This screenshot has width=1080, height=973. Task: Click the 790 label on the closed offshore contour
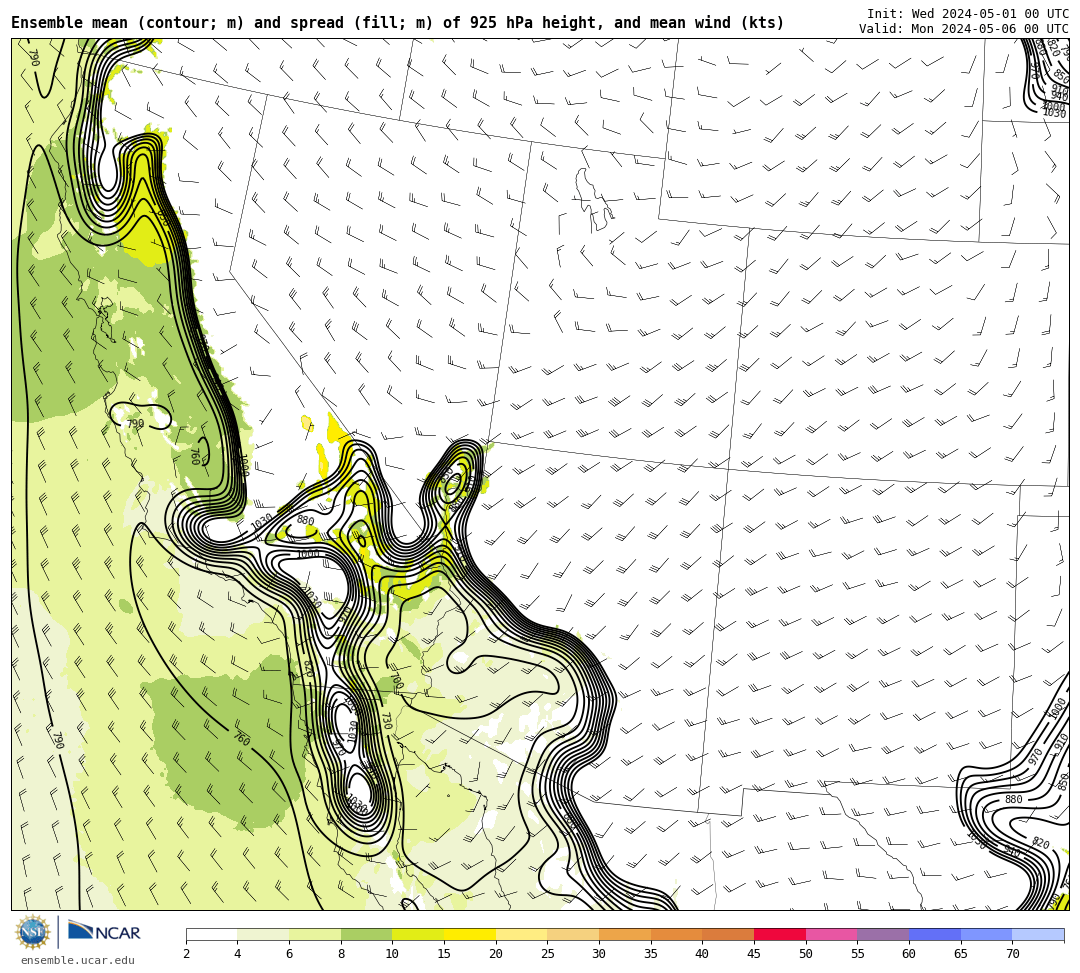tap(135, 423)
